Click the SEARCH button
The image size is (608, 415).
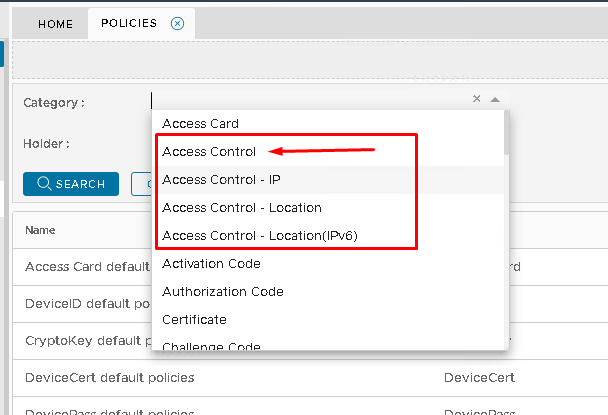coord(71,184)
